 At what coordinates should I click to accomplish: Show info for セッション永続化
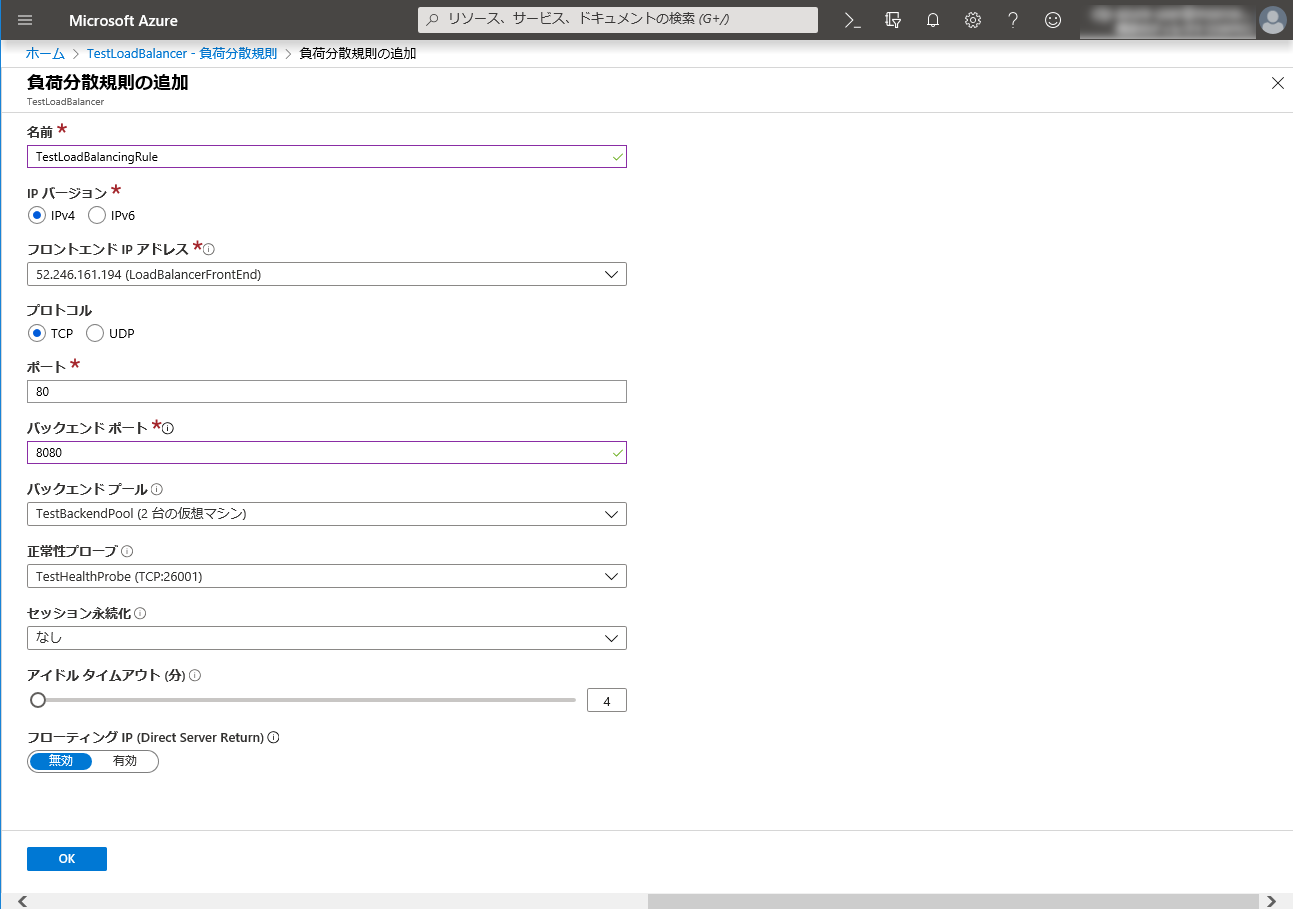coord(140,613)
